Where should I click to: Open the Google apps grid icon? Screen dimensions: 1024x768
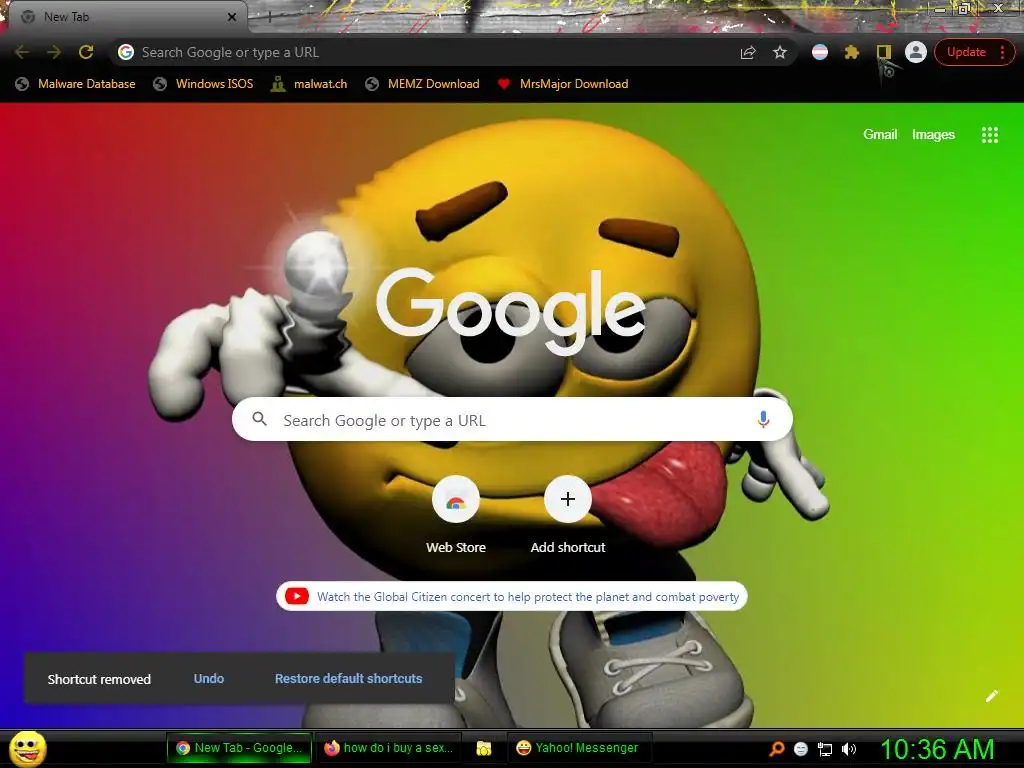[x=989, y=135]
